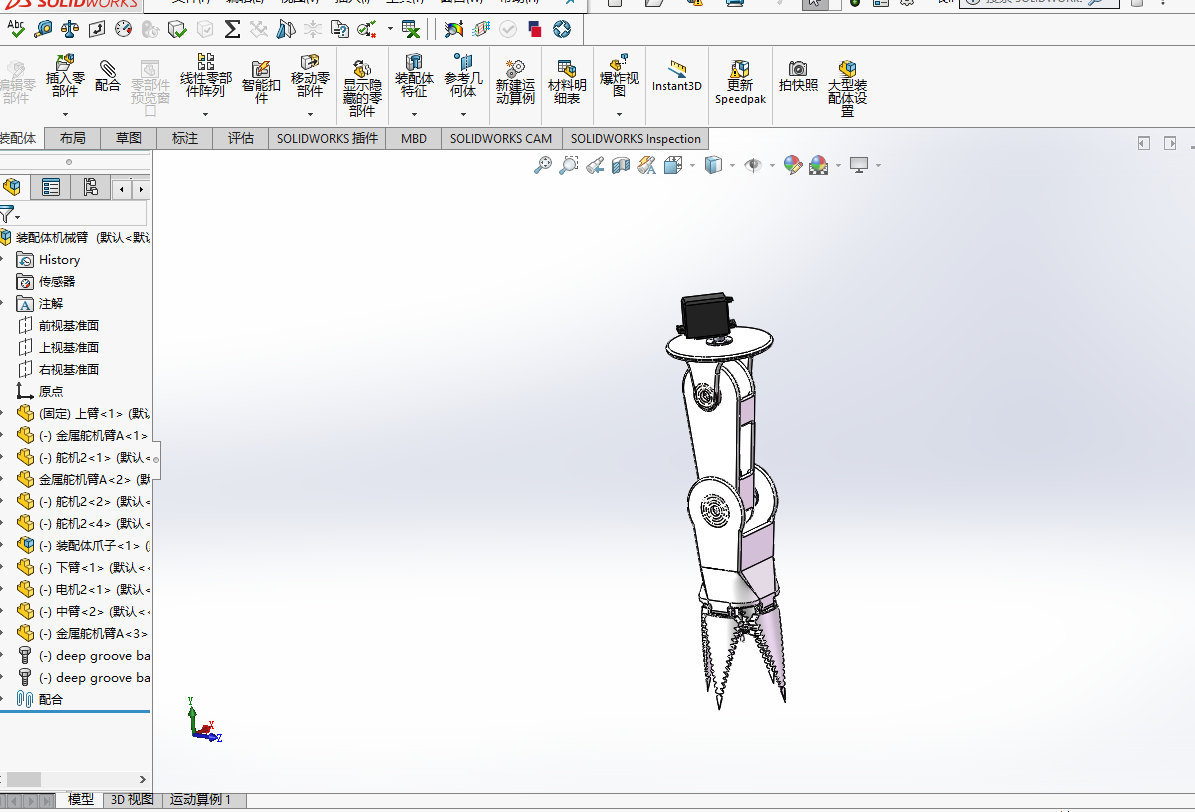Open Hide/Show Items eye dropdown arrow
This screenshot has height=812, width=1195.
tap(772, 165)
